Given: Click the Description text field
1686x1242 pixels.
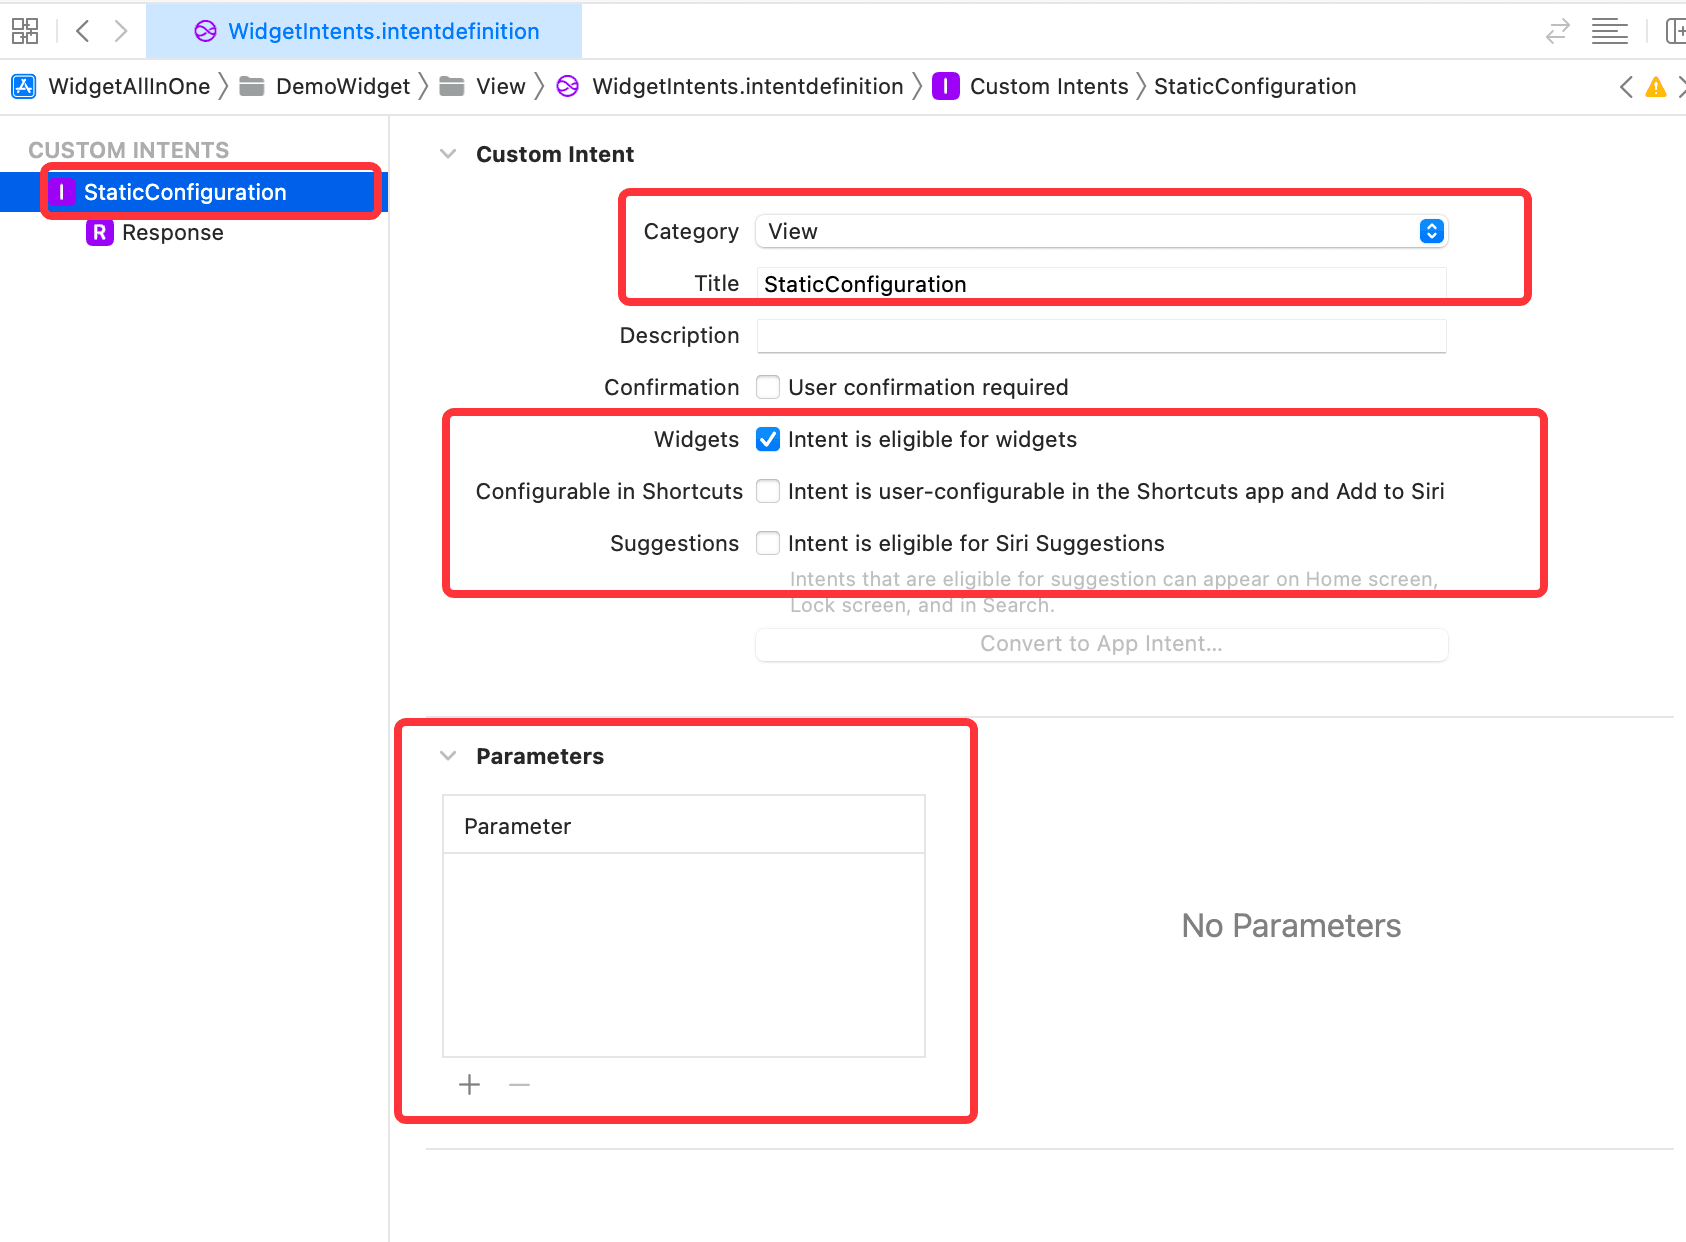Looking at the screenshot, I should (x=1101, y=336).
